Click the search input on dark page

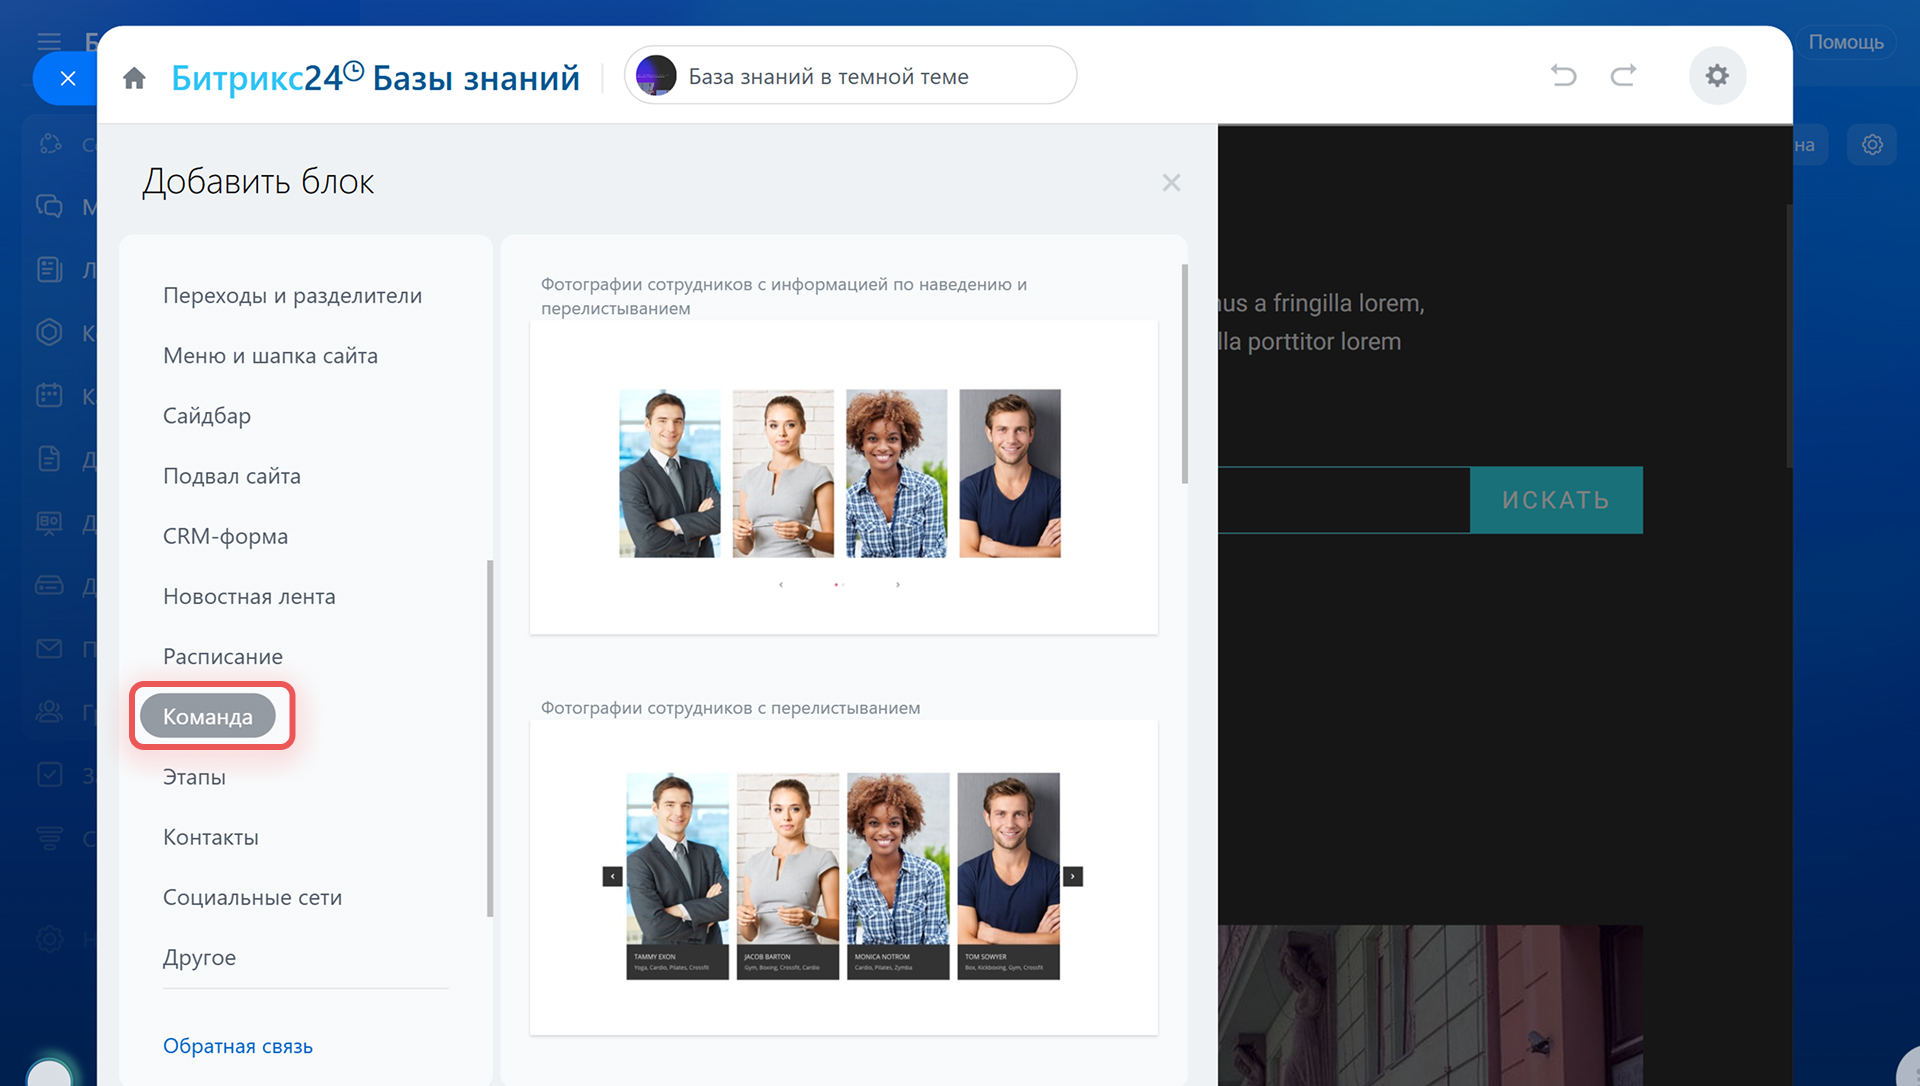click(1343, 500)
